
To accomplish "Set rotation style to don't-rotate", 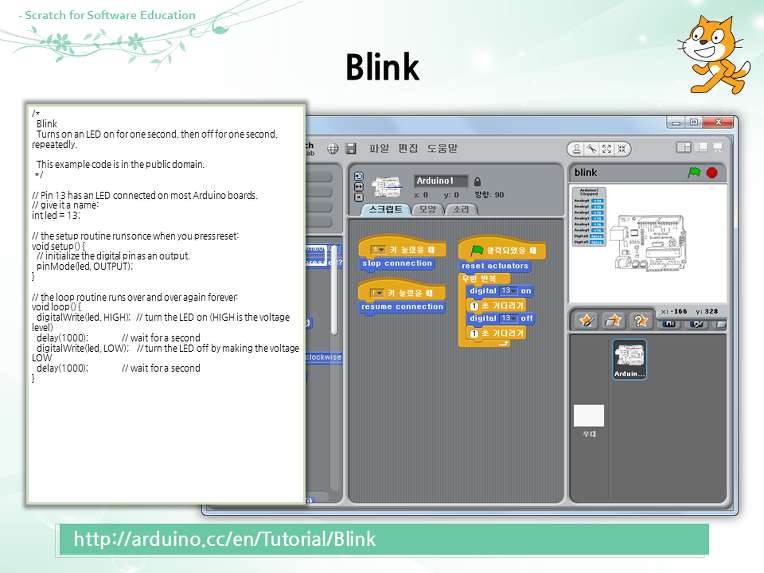I will 359,197.
